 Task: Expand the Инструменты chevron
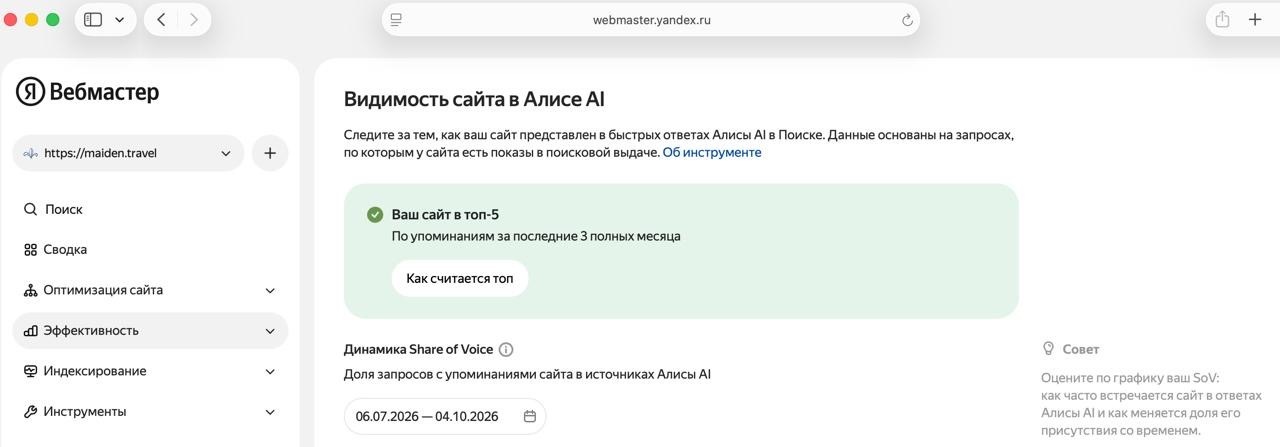point(270,412)
